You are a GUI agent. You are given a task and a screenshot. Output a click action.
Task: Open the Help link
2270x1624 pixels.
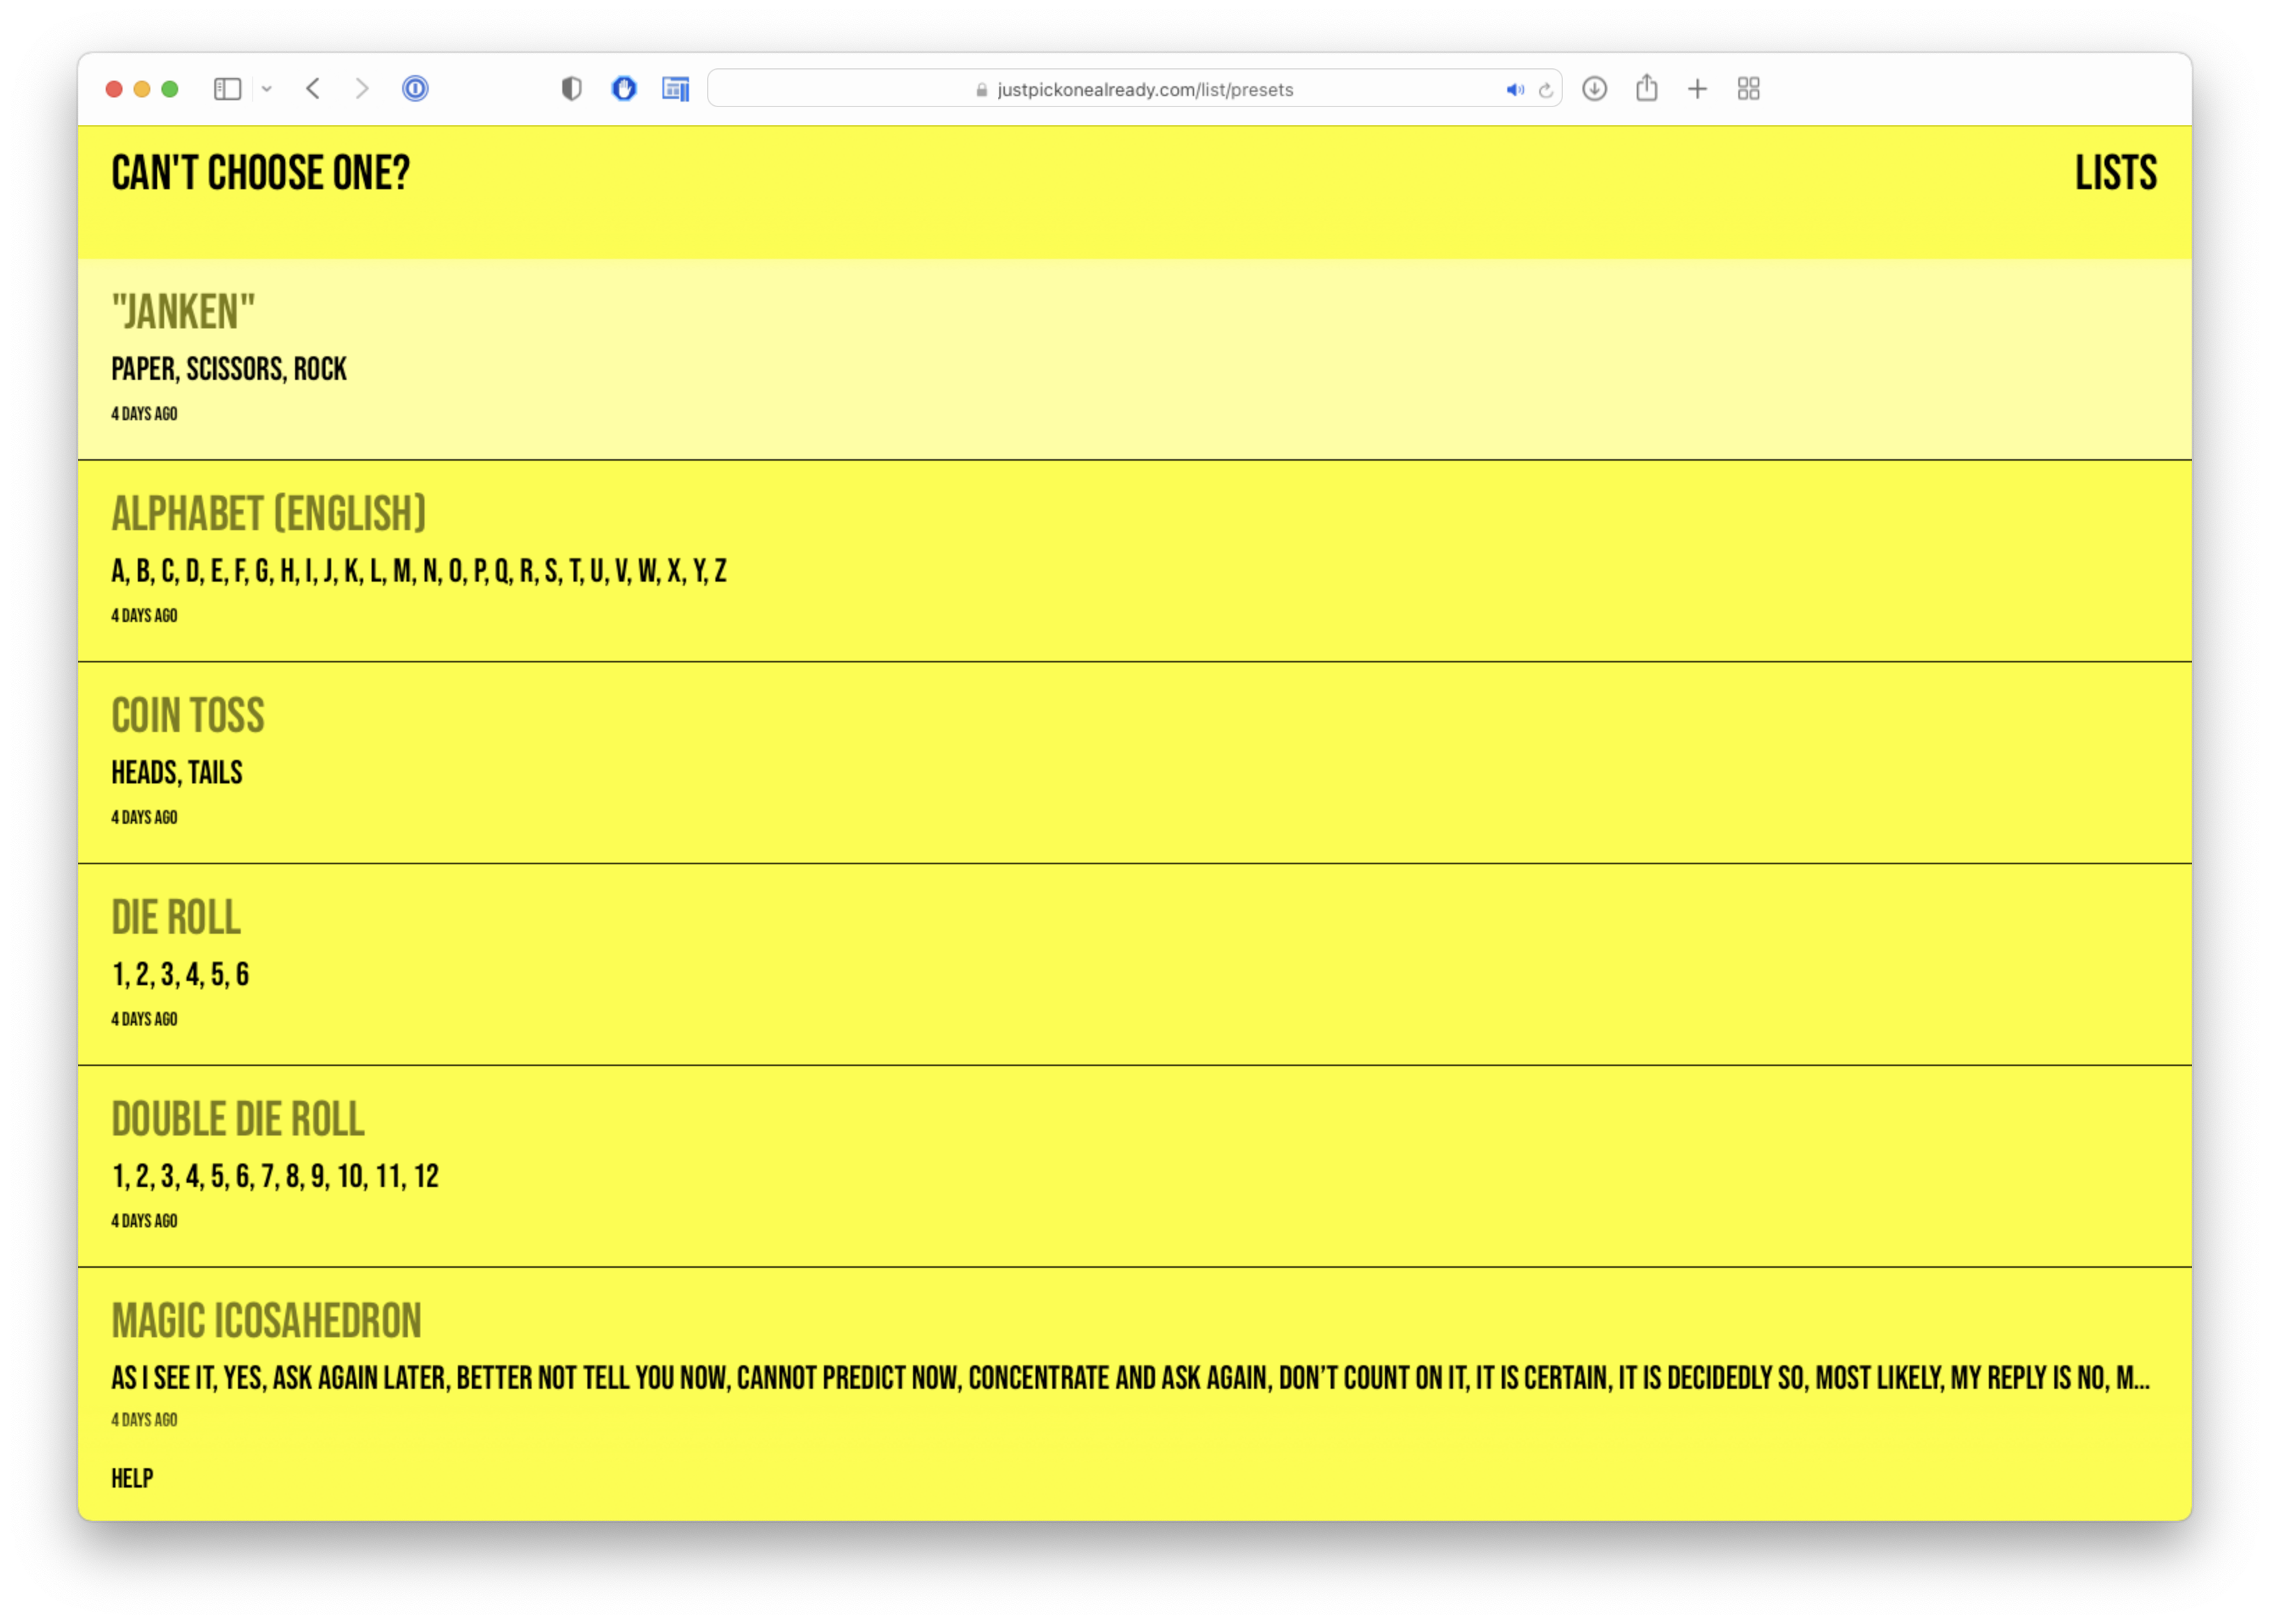[x=132, y=1478]
